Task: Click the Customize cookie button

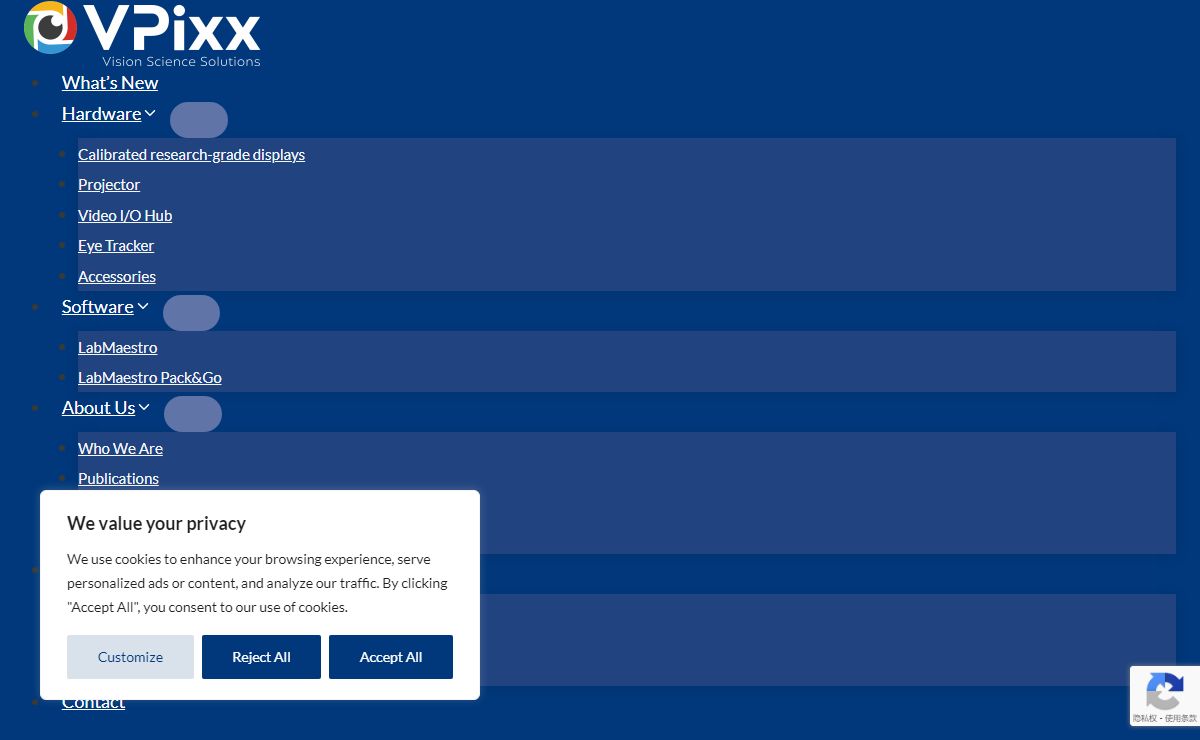Action: click(130, 657)
